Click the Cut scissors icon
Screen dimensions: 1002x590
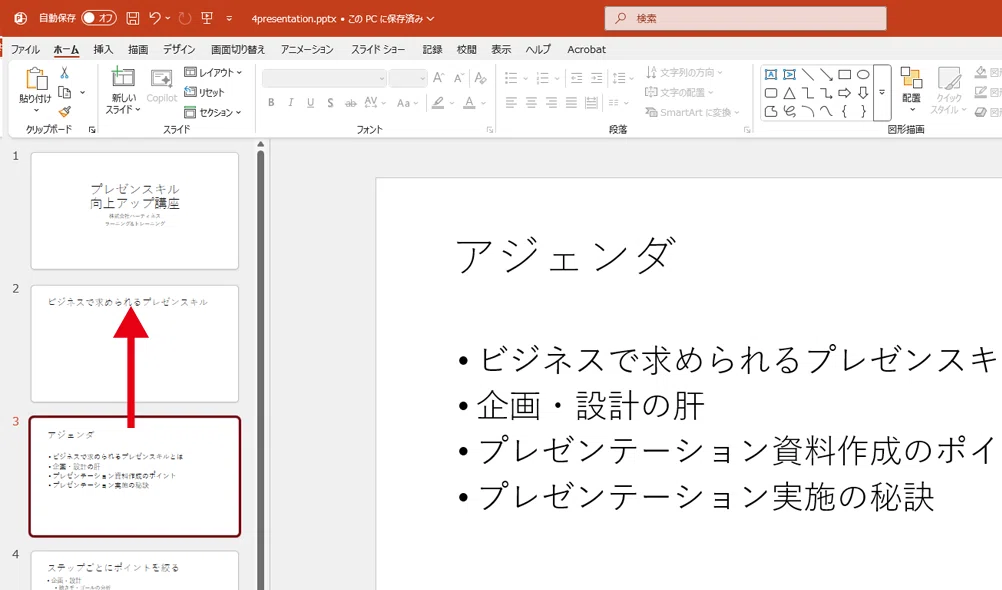click(65, 73)
